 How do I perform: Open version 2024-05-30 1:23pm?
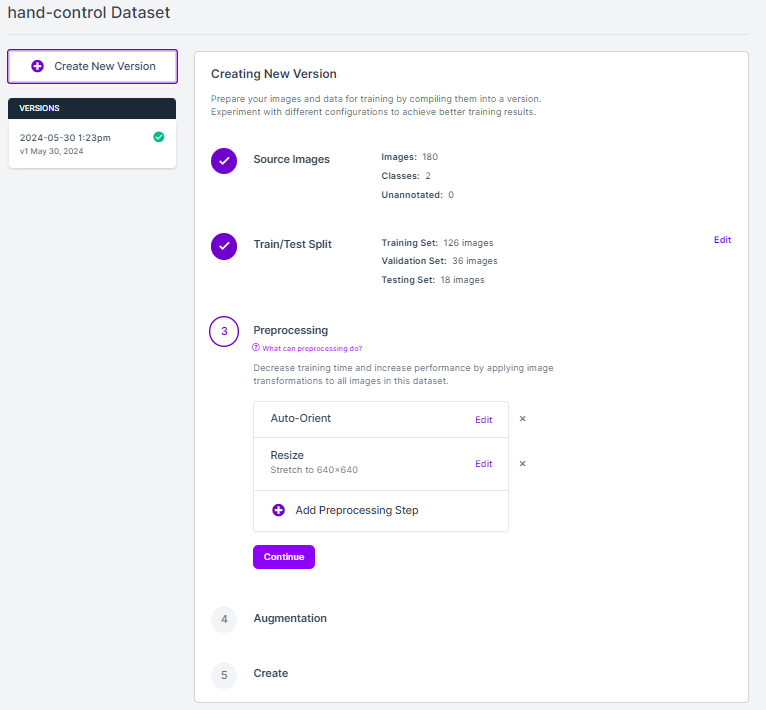(92, 144)
